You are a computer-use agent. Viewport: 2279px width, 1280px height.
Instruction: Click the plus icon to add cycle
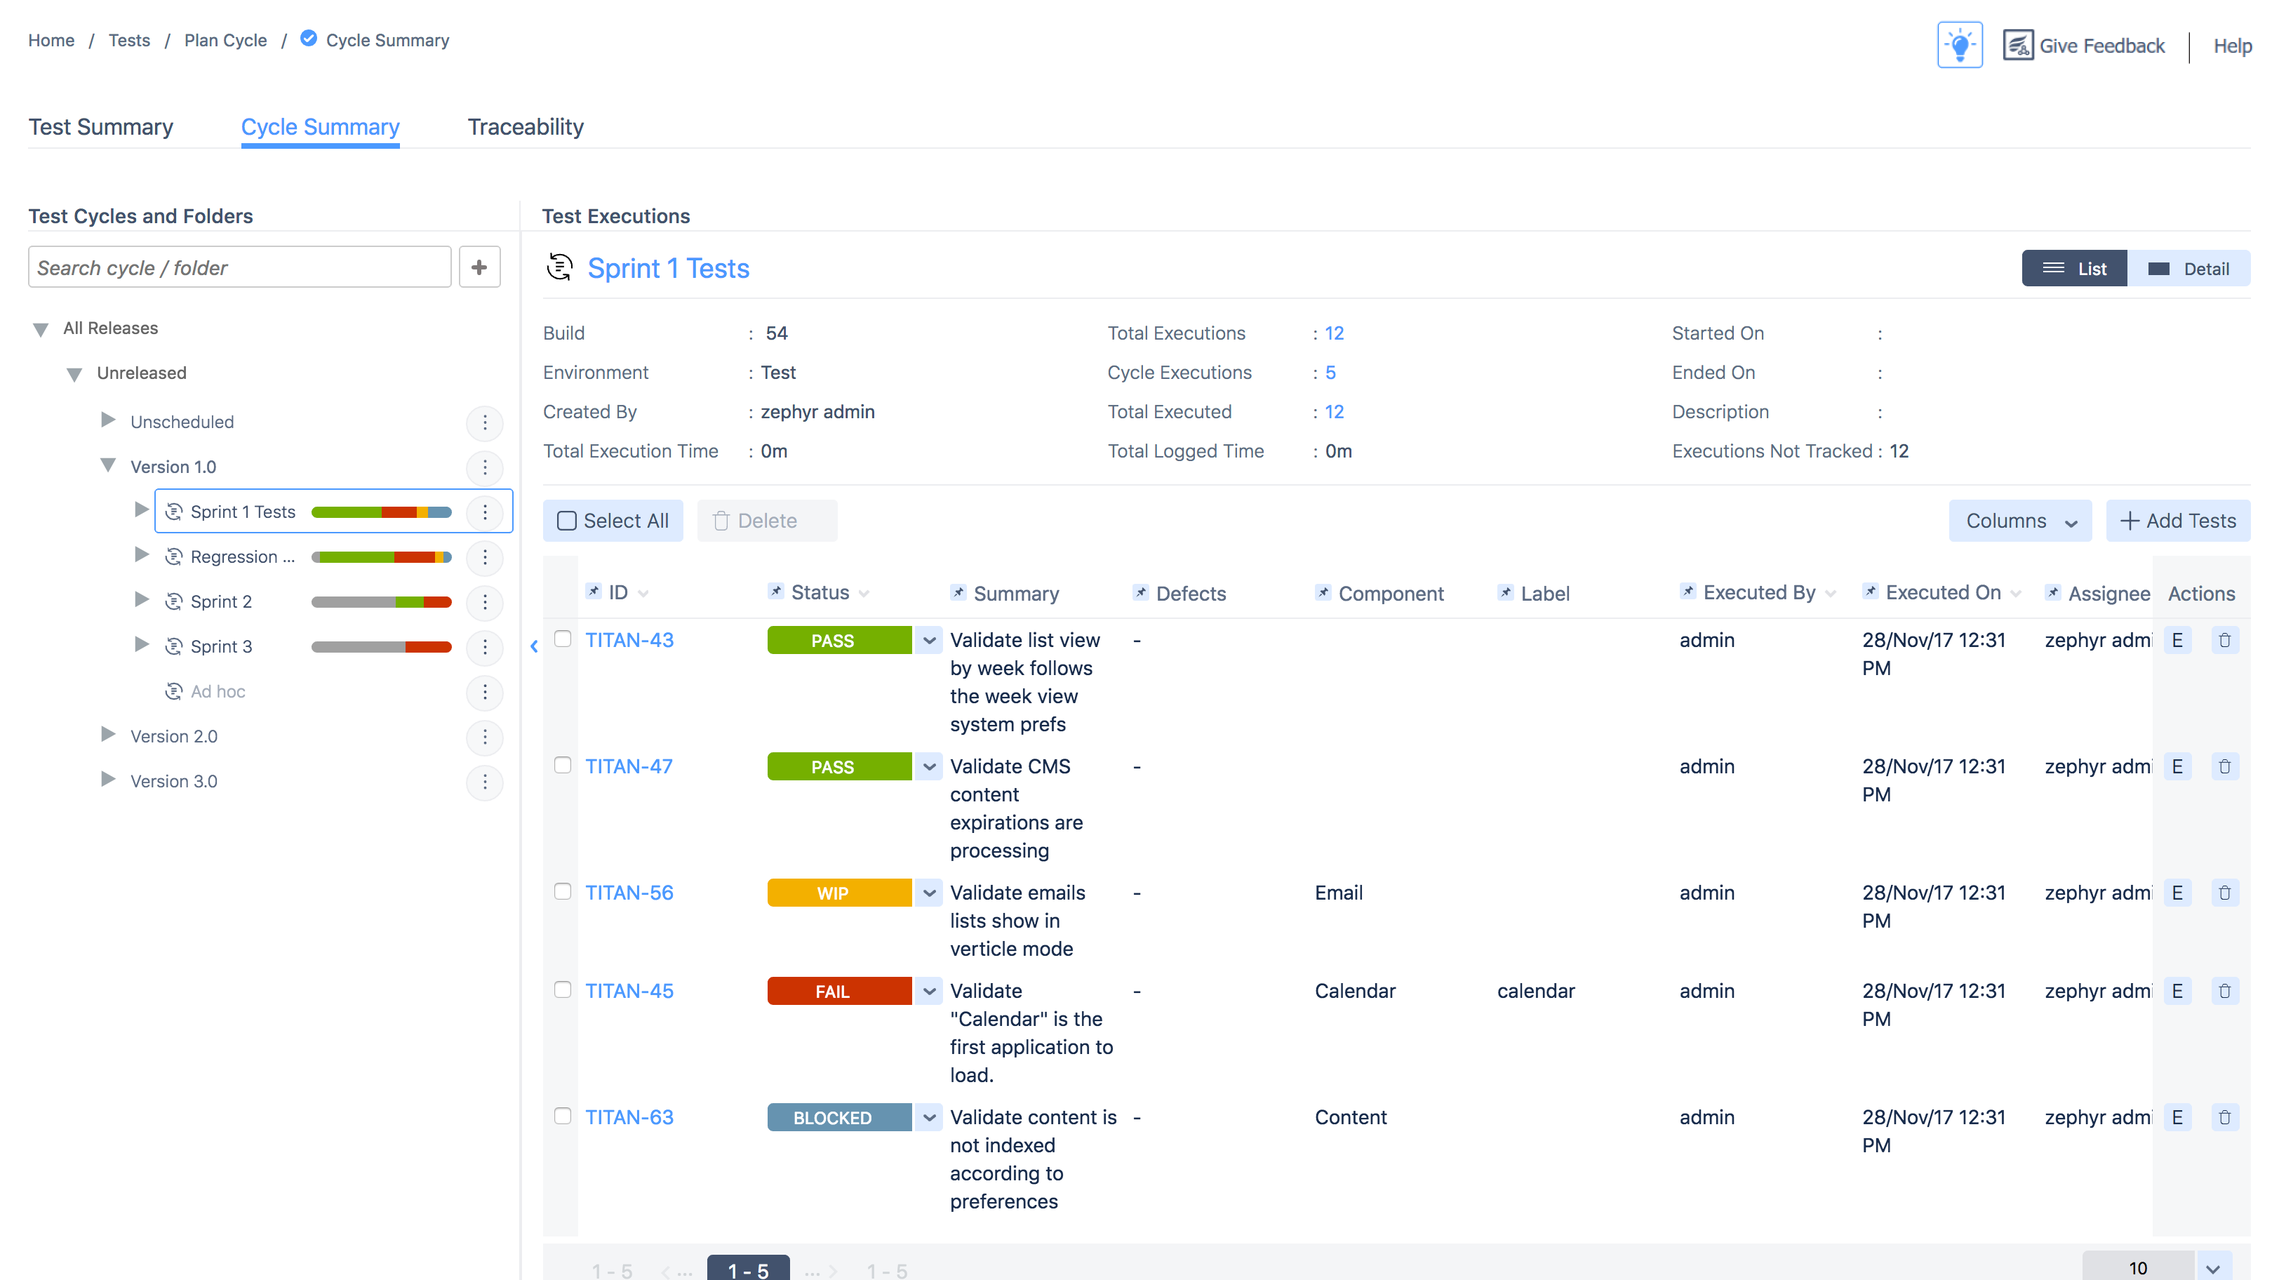point(479,267)
